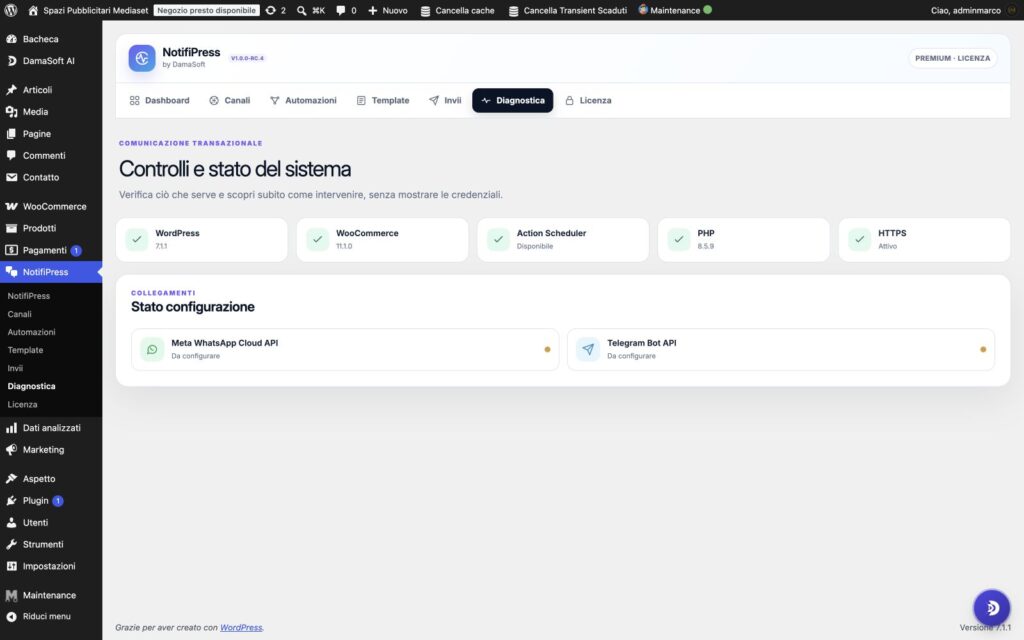Open Invii in NotifiPress submenu
Image resolution: width=1024 pixels, height=640 pixels.
pos(15,368)
